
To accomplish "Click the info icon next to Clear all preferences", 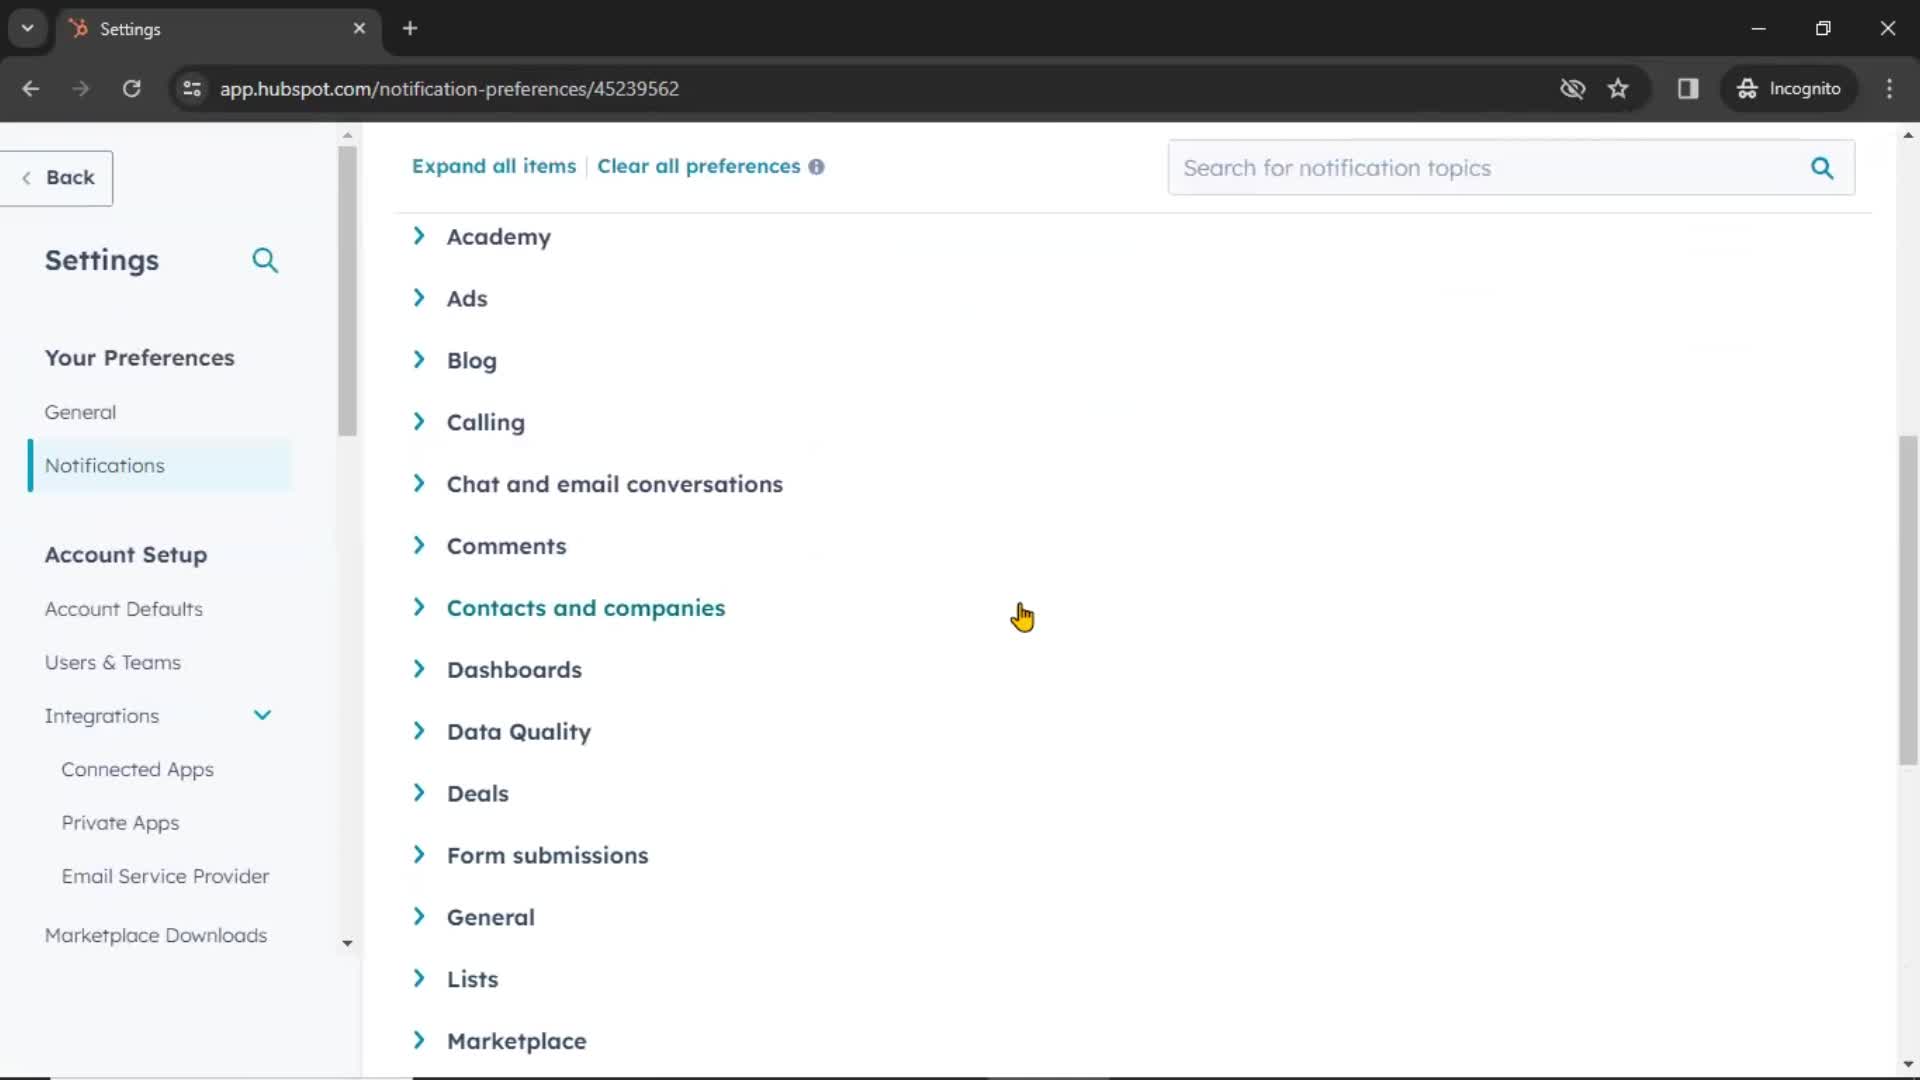I will [818, 166].
